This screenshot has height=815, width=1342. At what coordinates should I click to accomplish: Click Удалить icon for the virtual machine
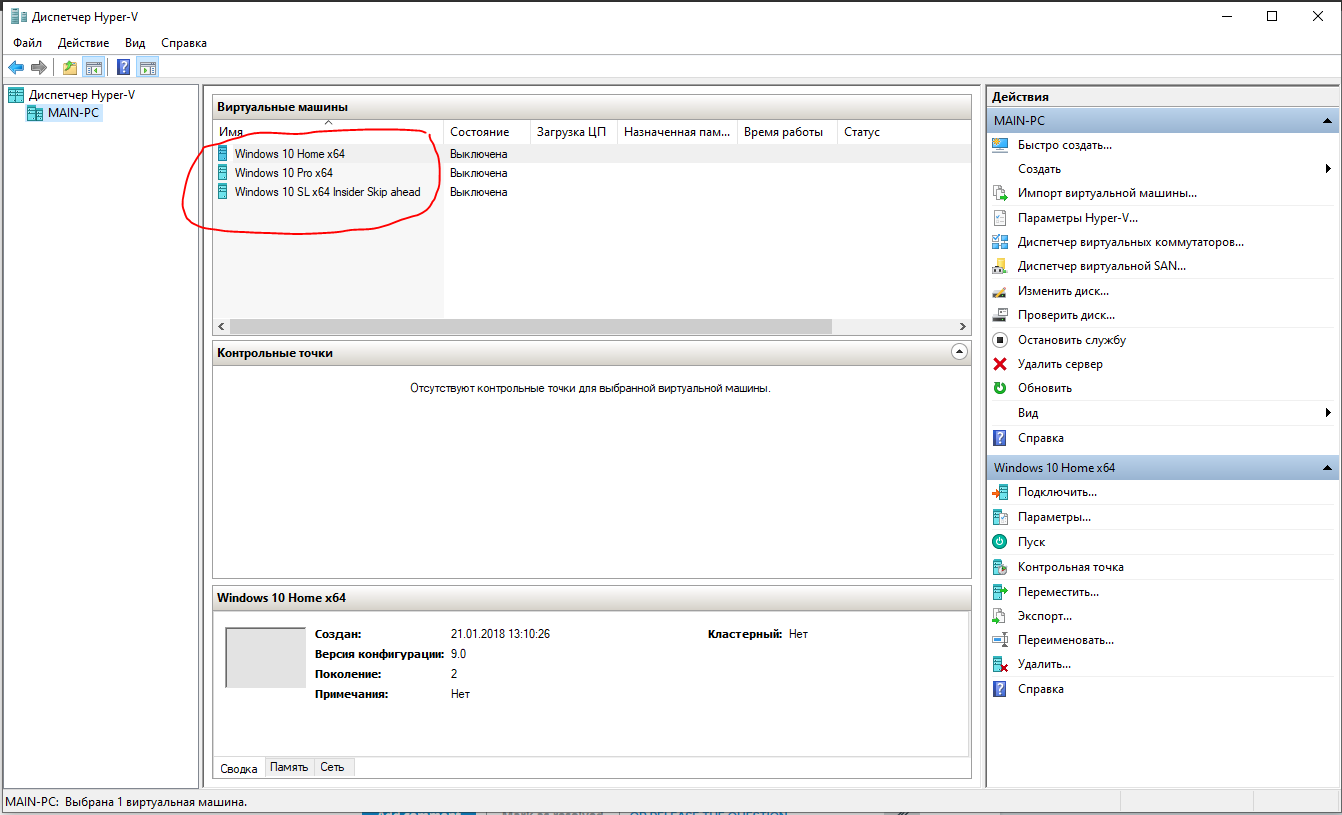point(999,664)
